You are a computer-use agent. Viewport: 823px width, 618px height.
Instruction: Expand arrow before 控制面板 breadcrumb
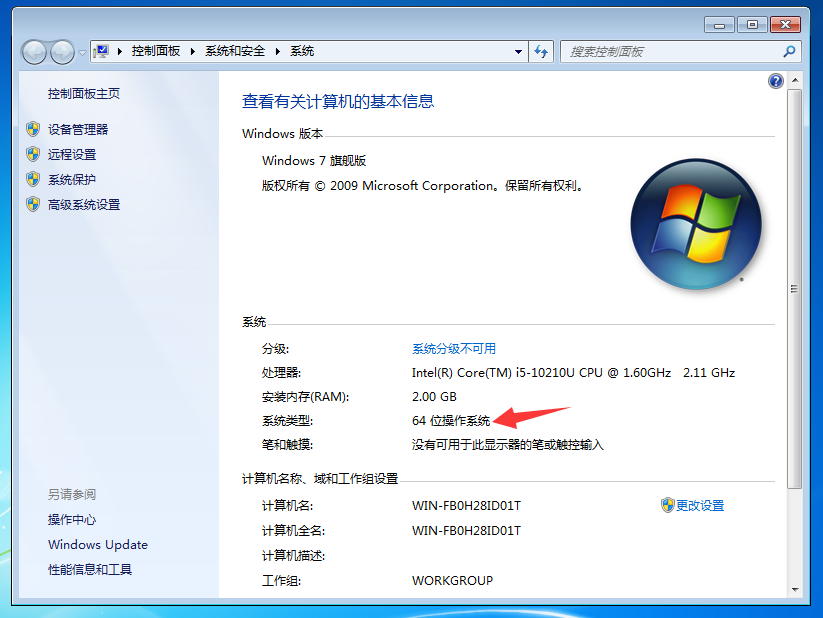tap(120, 51)
